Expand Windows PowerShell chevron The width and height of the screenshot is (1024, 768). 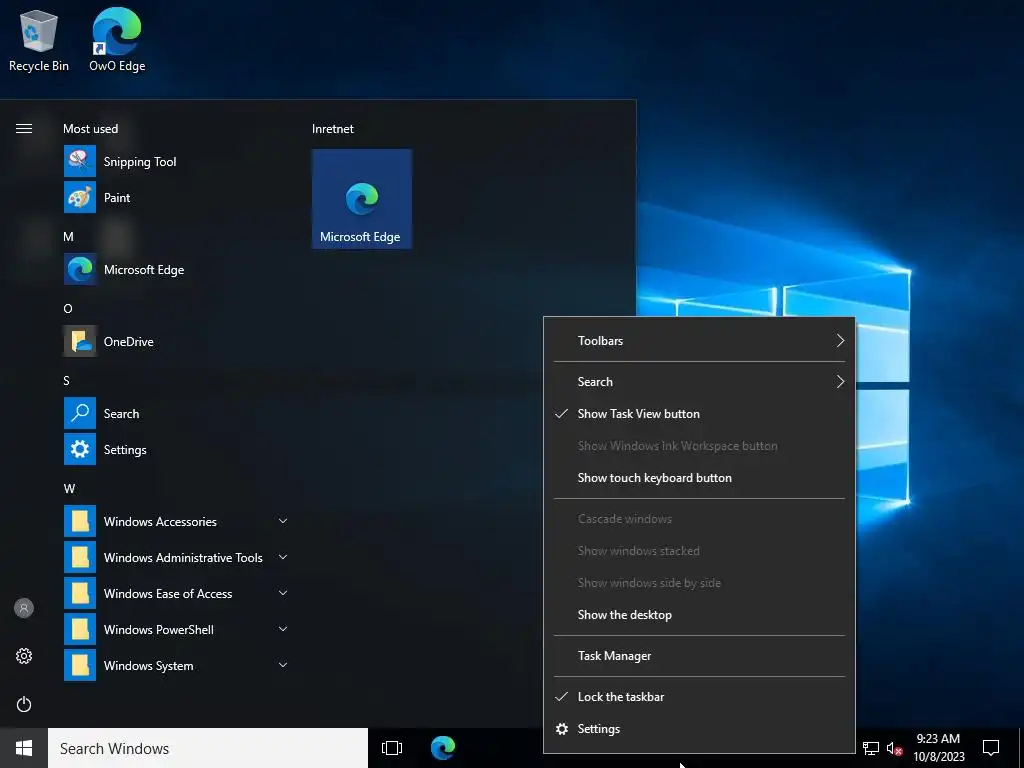coord(283,628)
